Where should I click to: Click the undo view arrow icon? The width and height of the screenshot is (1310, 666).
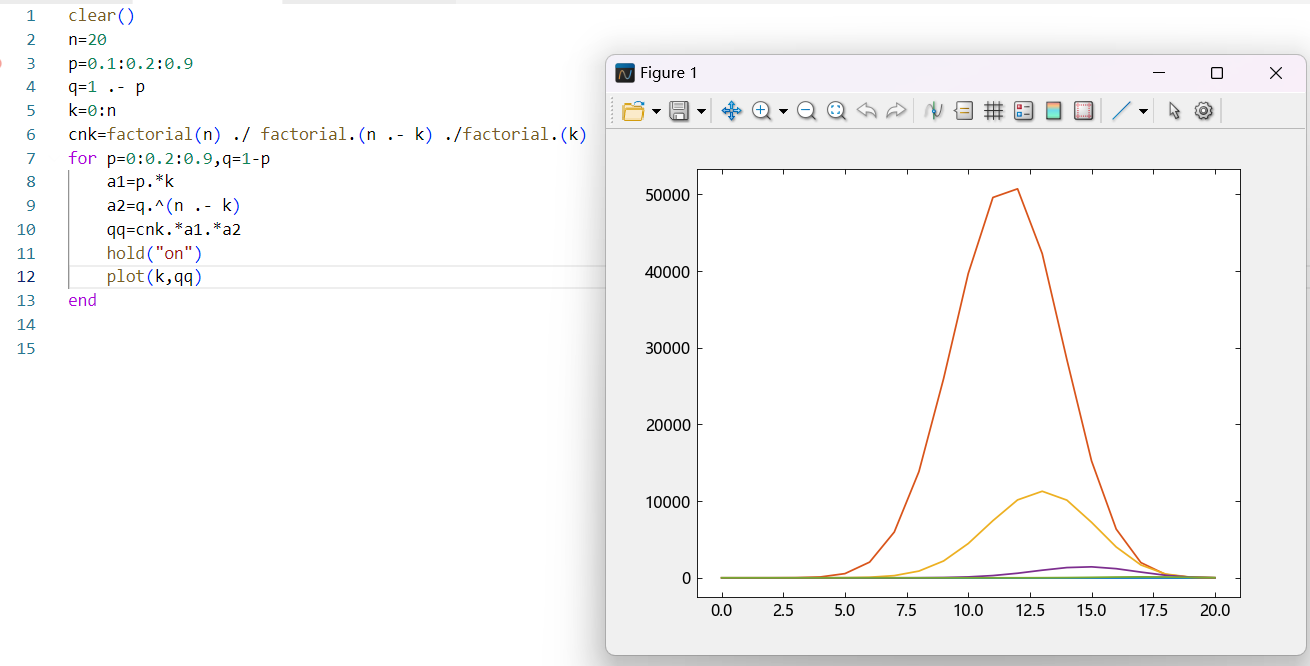click(866, 111)
